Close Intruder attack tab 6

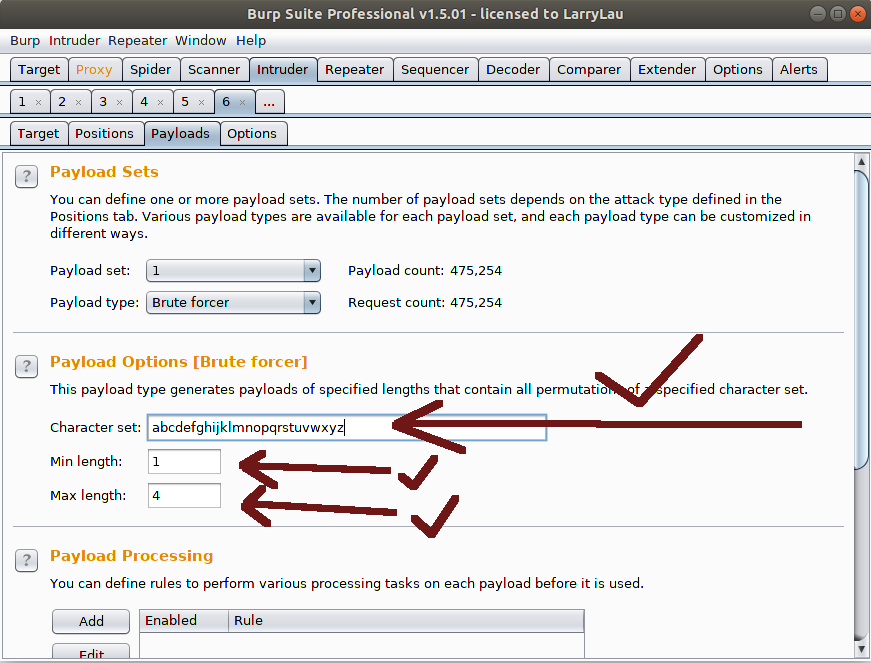tap(243, 102)
